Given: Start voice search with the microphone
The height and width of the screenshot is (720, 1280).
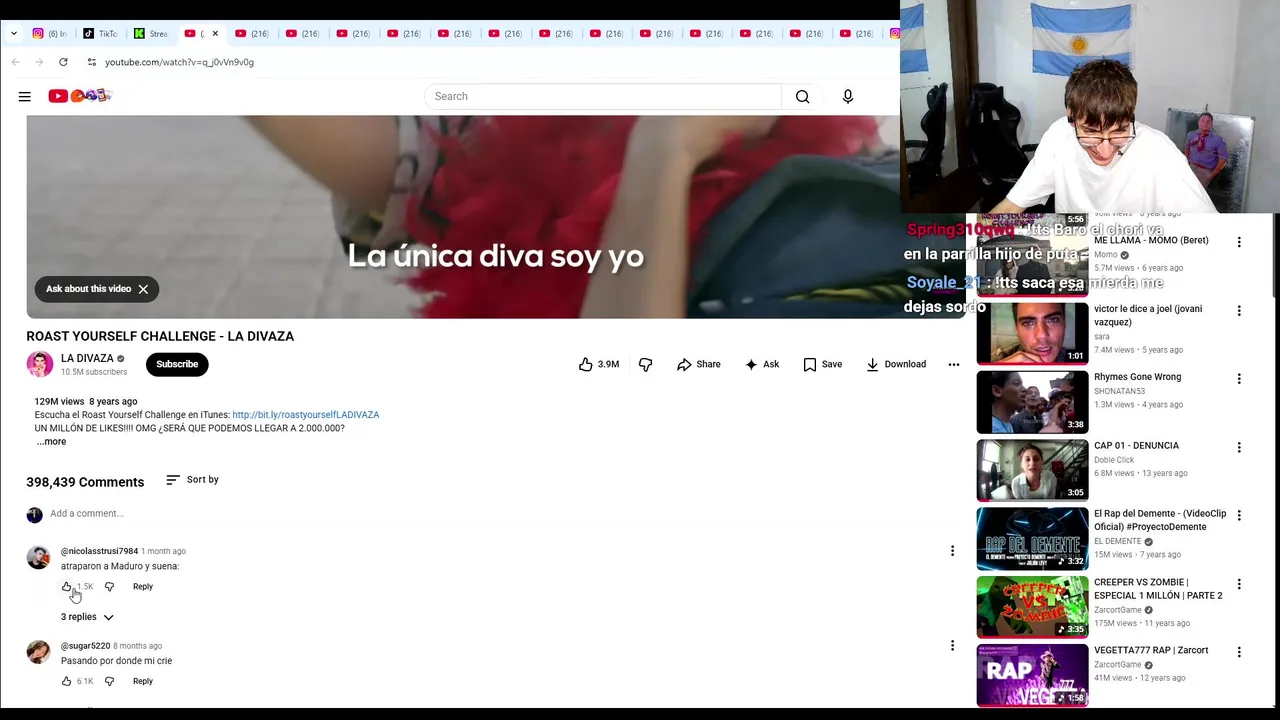Looking at the screenshot, I should point(848,96).
